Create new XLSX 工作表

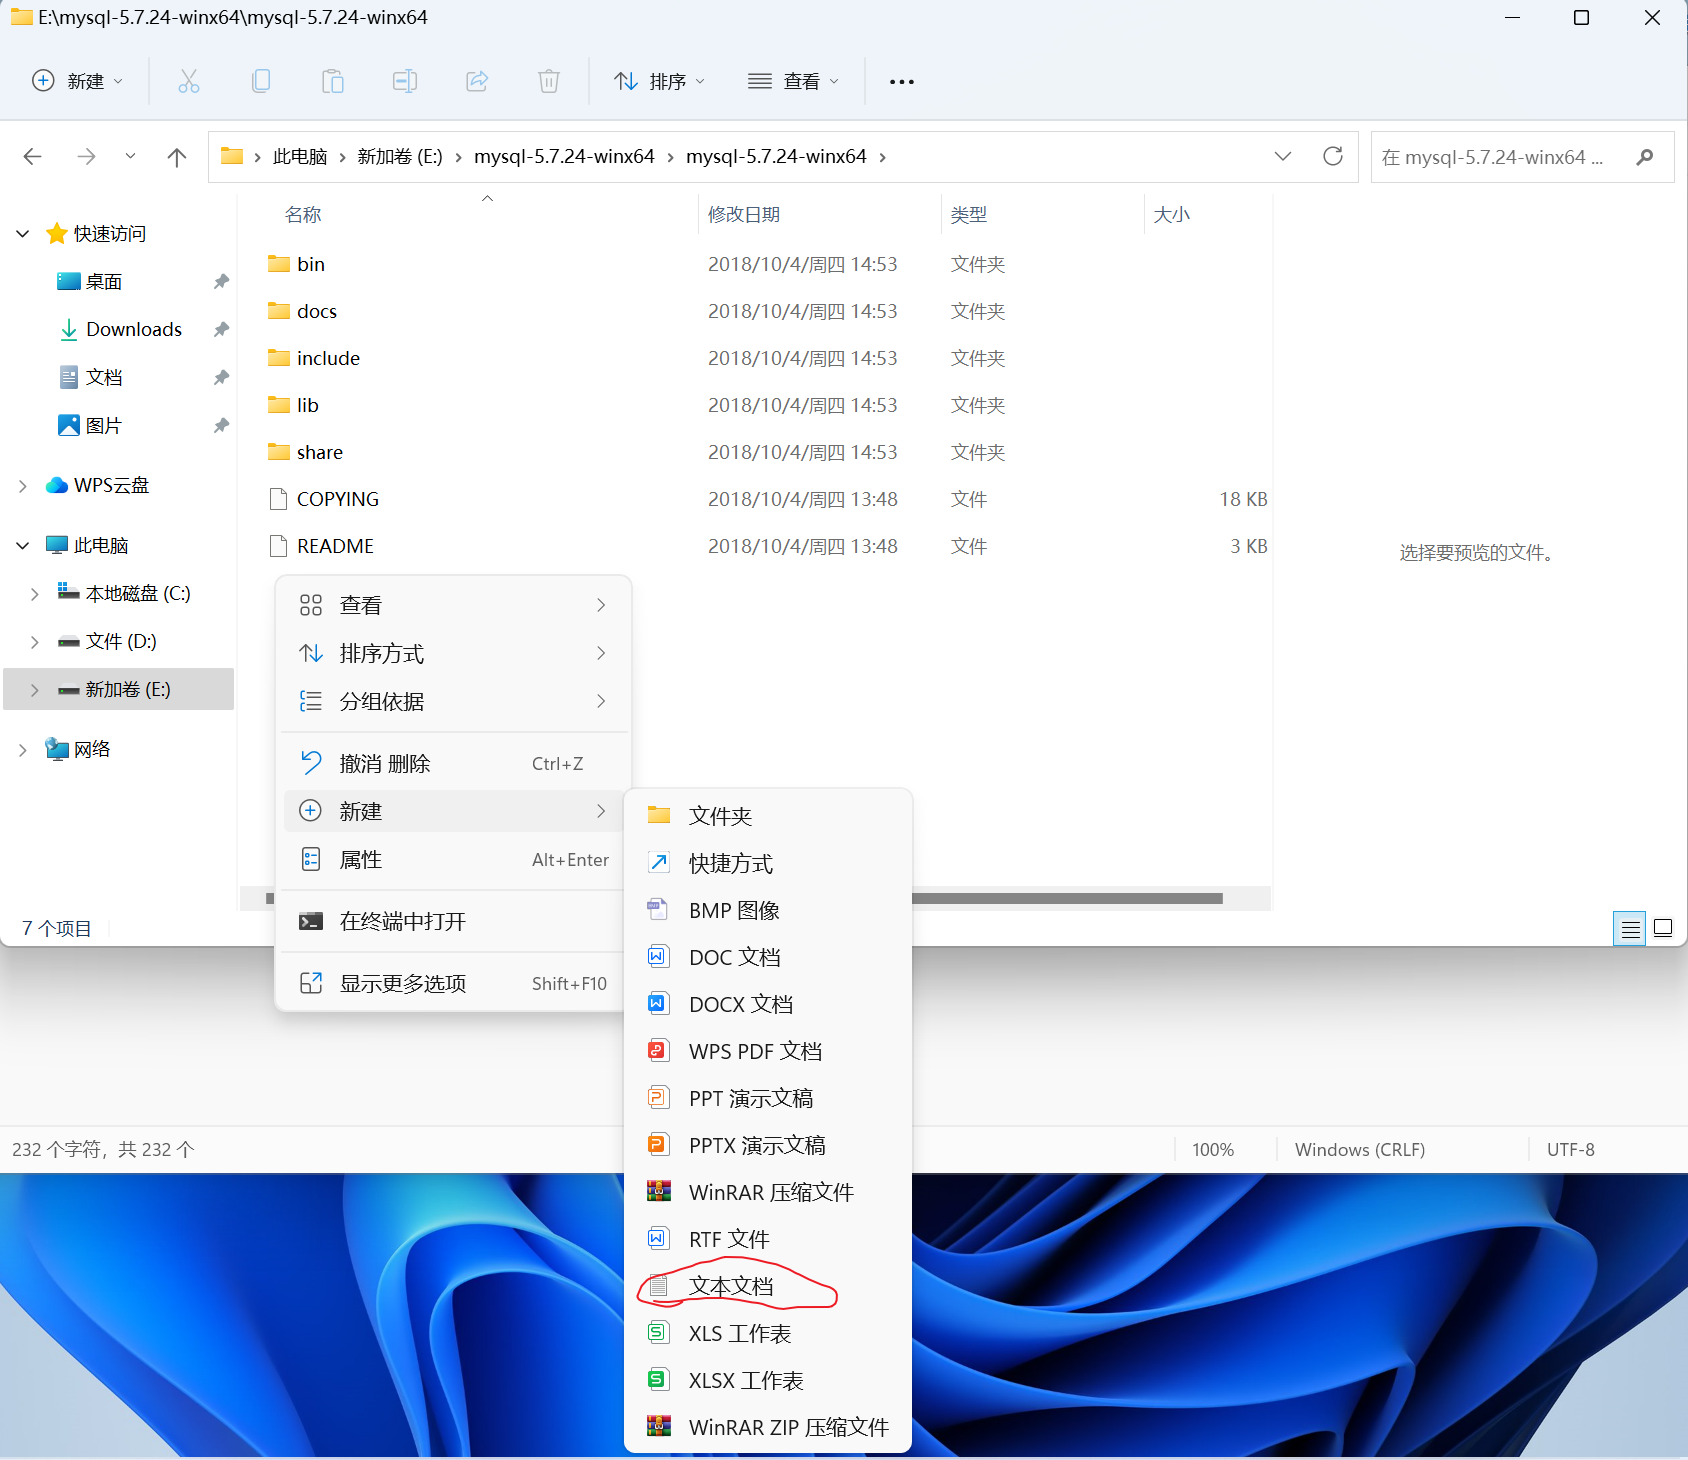pos(768,1380)
